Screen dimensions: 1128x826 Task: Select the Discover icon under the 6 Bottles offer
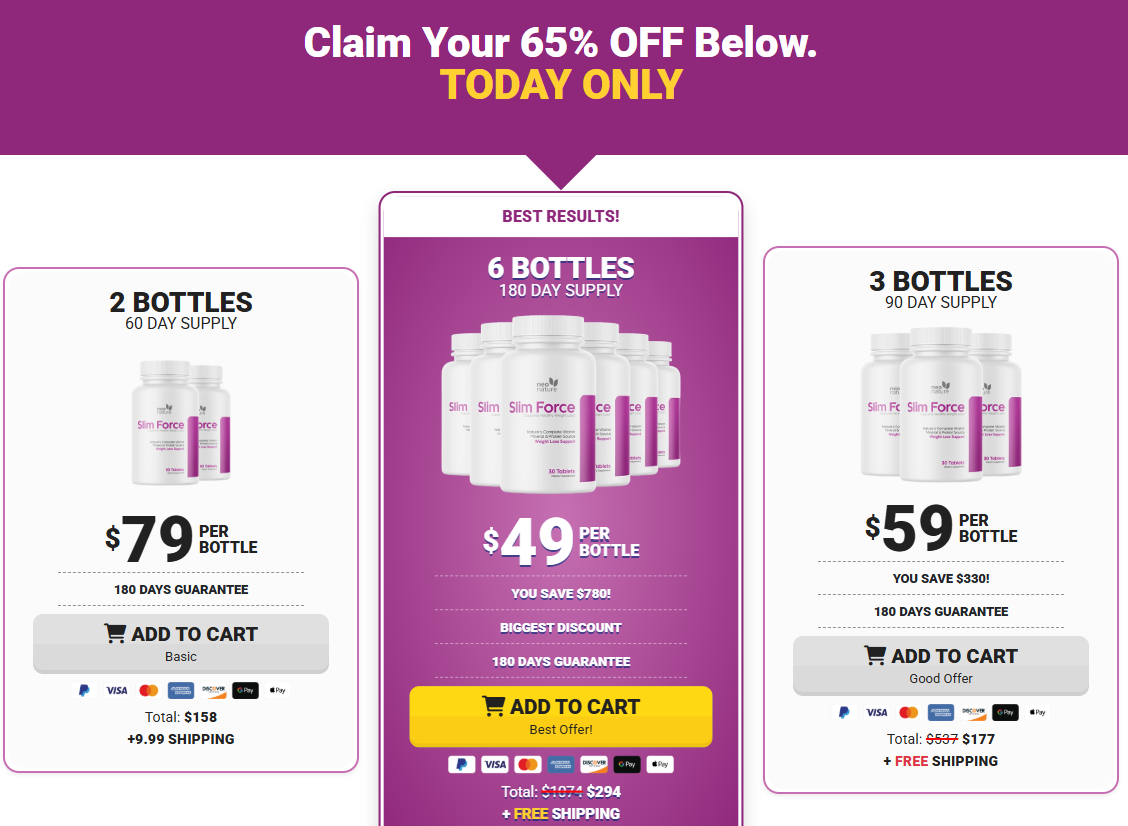pyautogui.click(x=593, y=764)
